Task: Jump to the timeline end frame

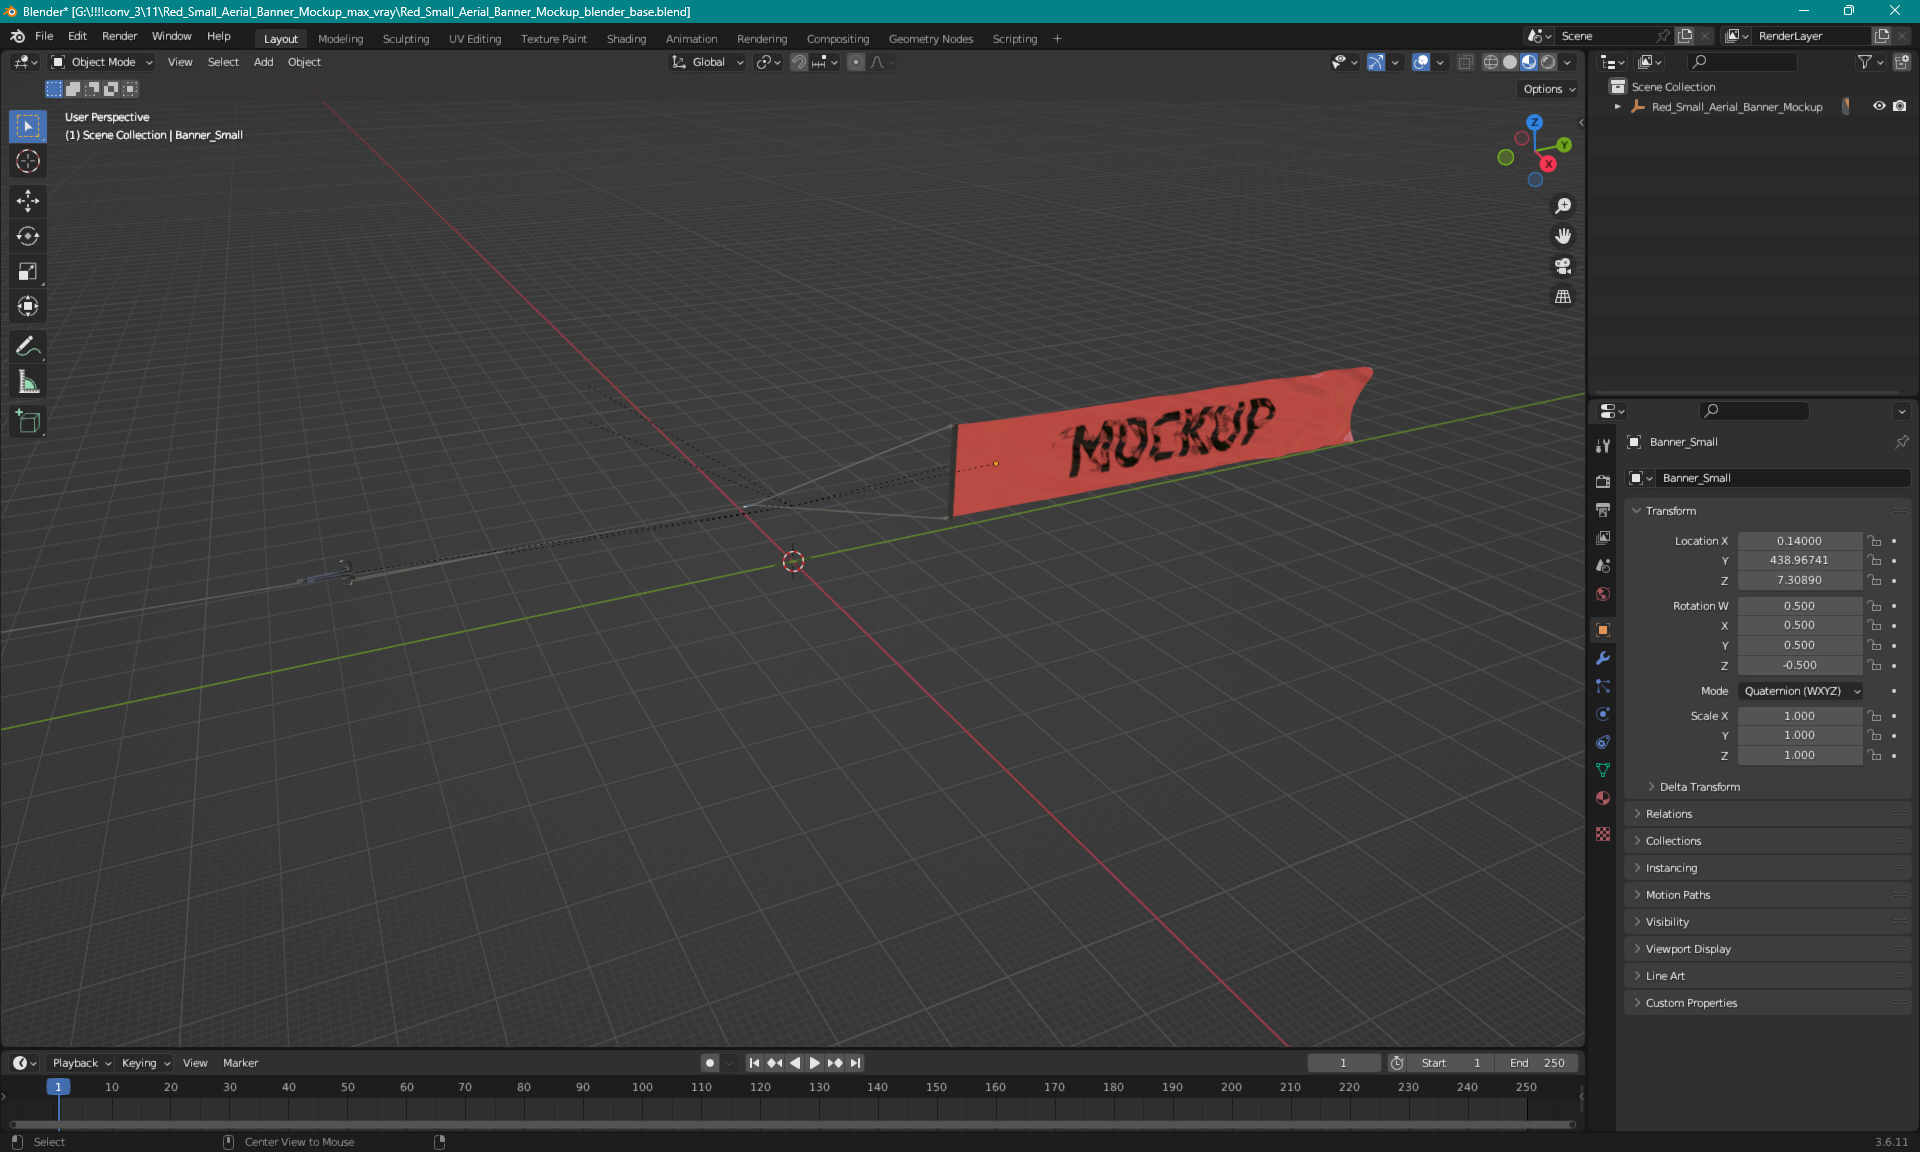Action: pyautogui.click(x=855, y=1063)
